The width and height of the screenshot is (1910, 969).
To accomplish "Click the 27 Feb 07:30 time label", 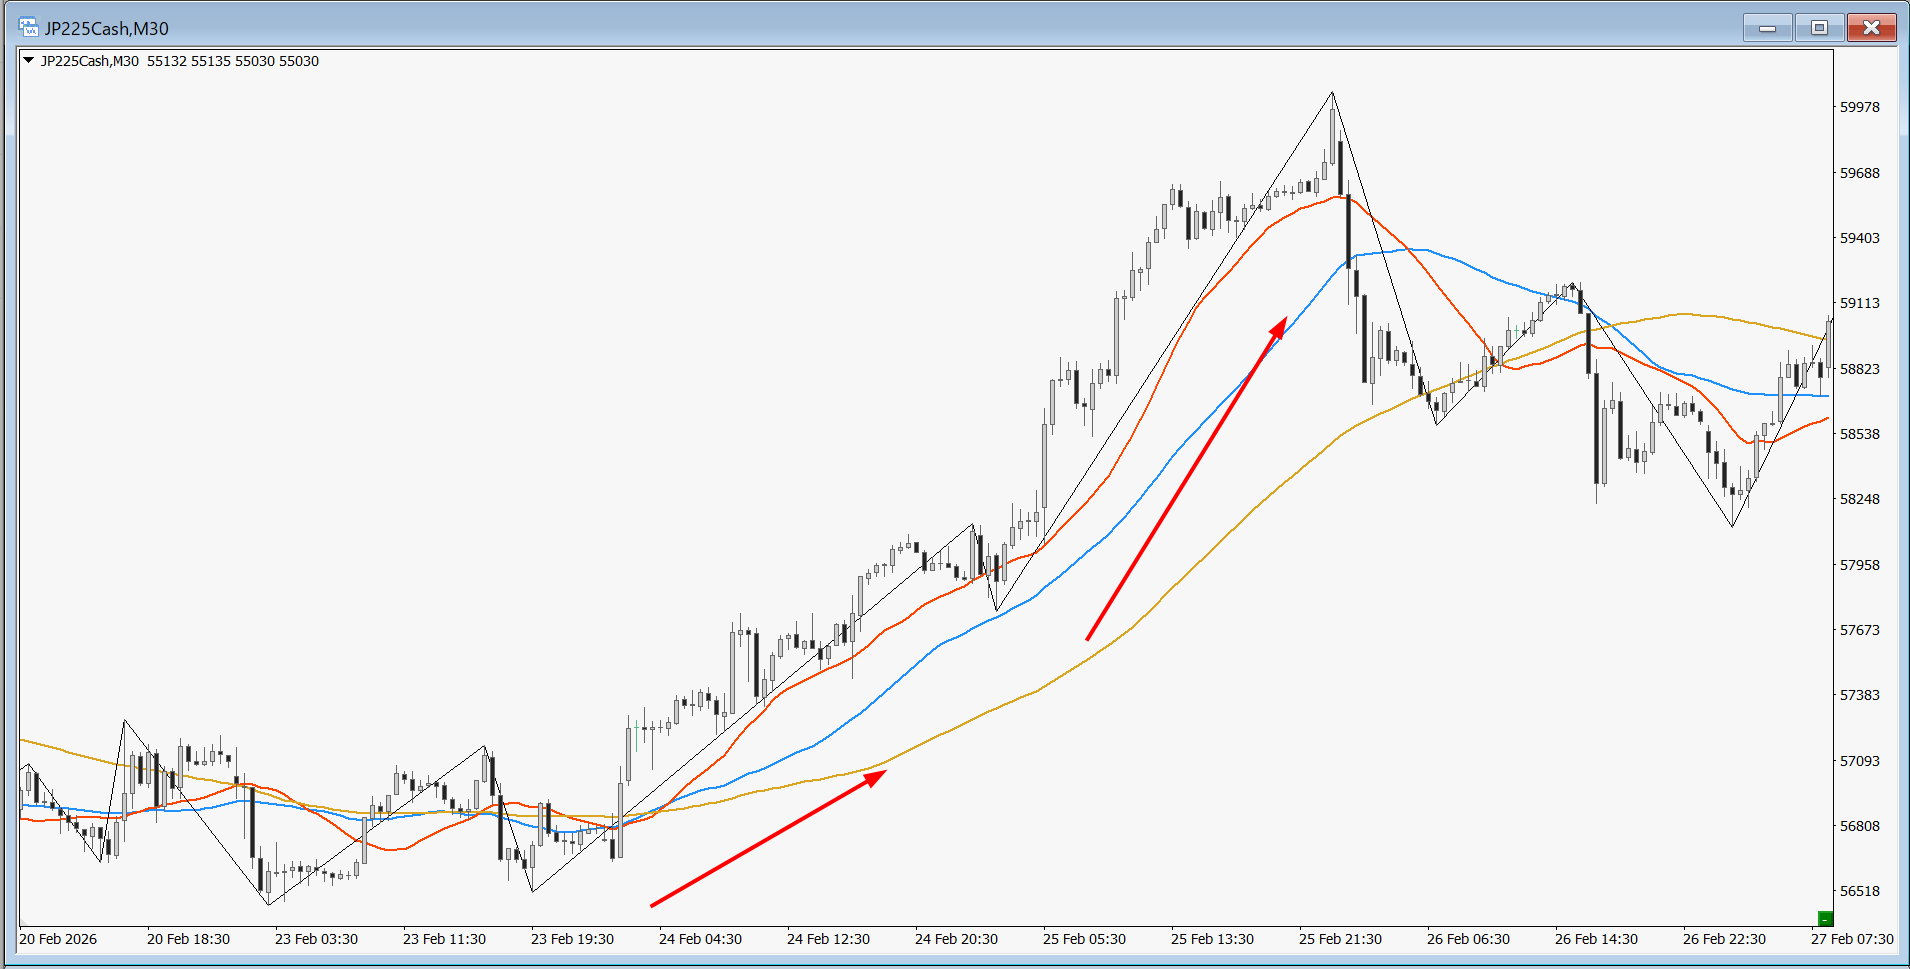I will 1852,939.
